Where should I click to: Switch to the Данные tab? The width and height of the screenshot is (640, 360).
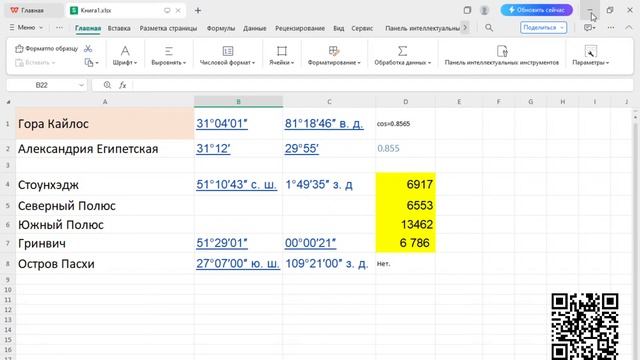pos(255,28)
